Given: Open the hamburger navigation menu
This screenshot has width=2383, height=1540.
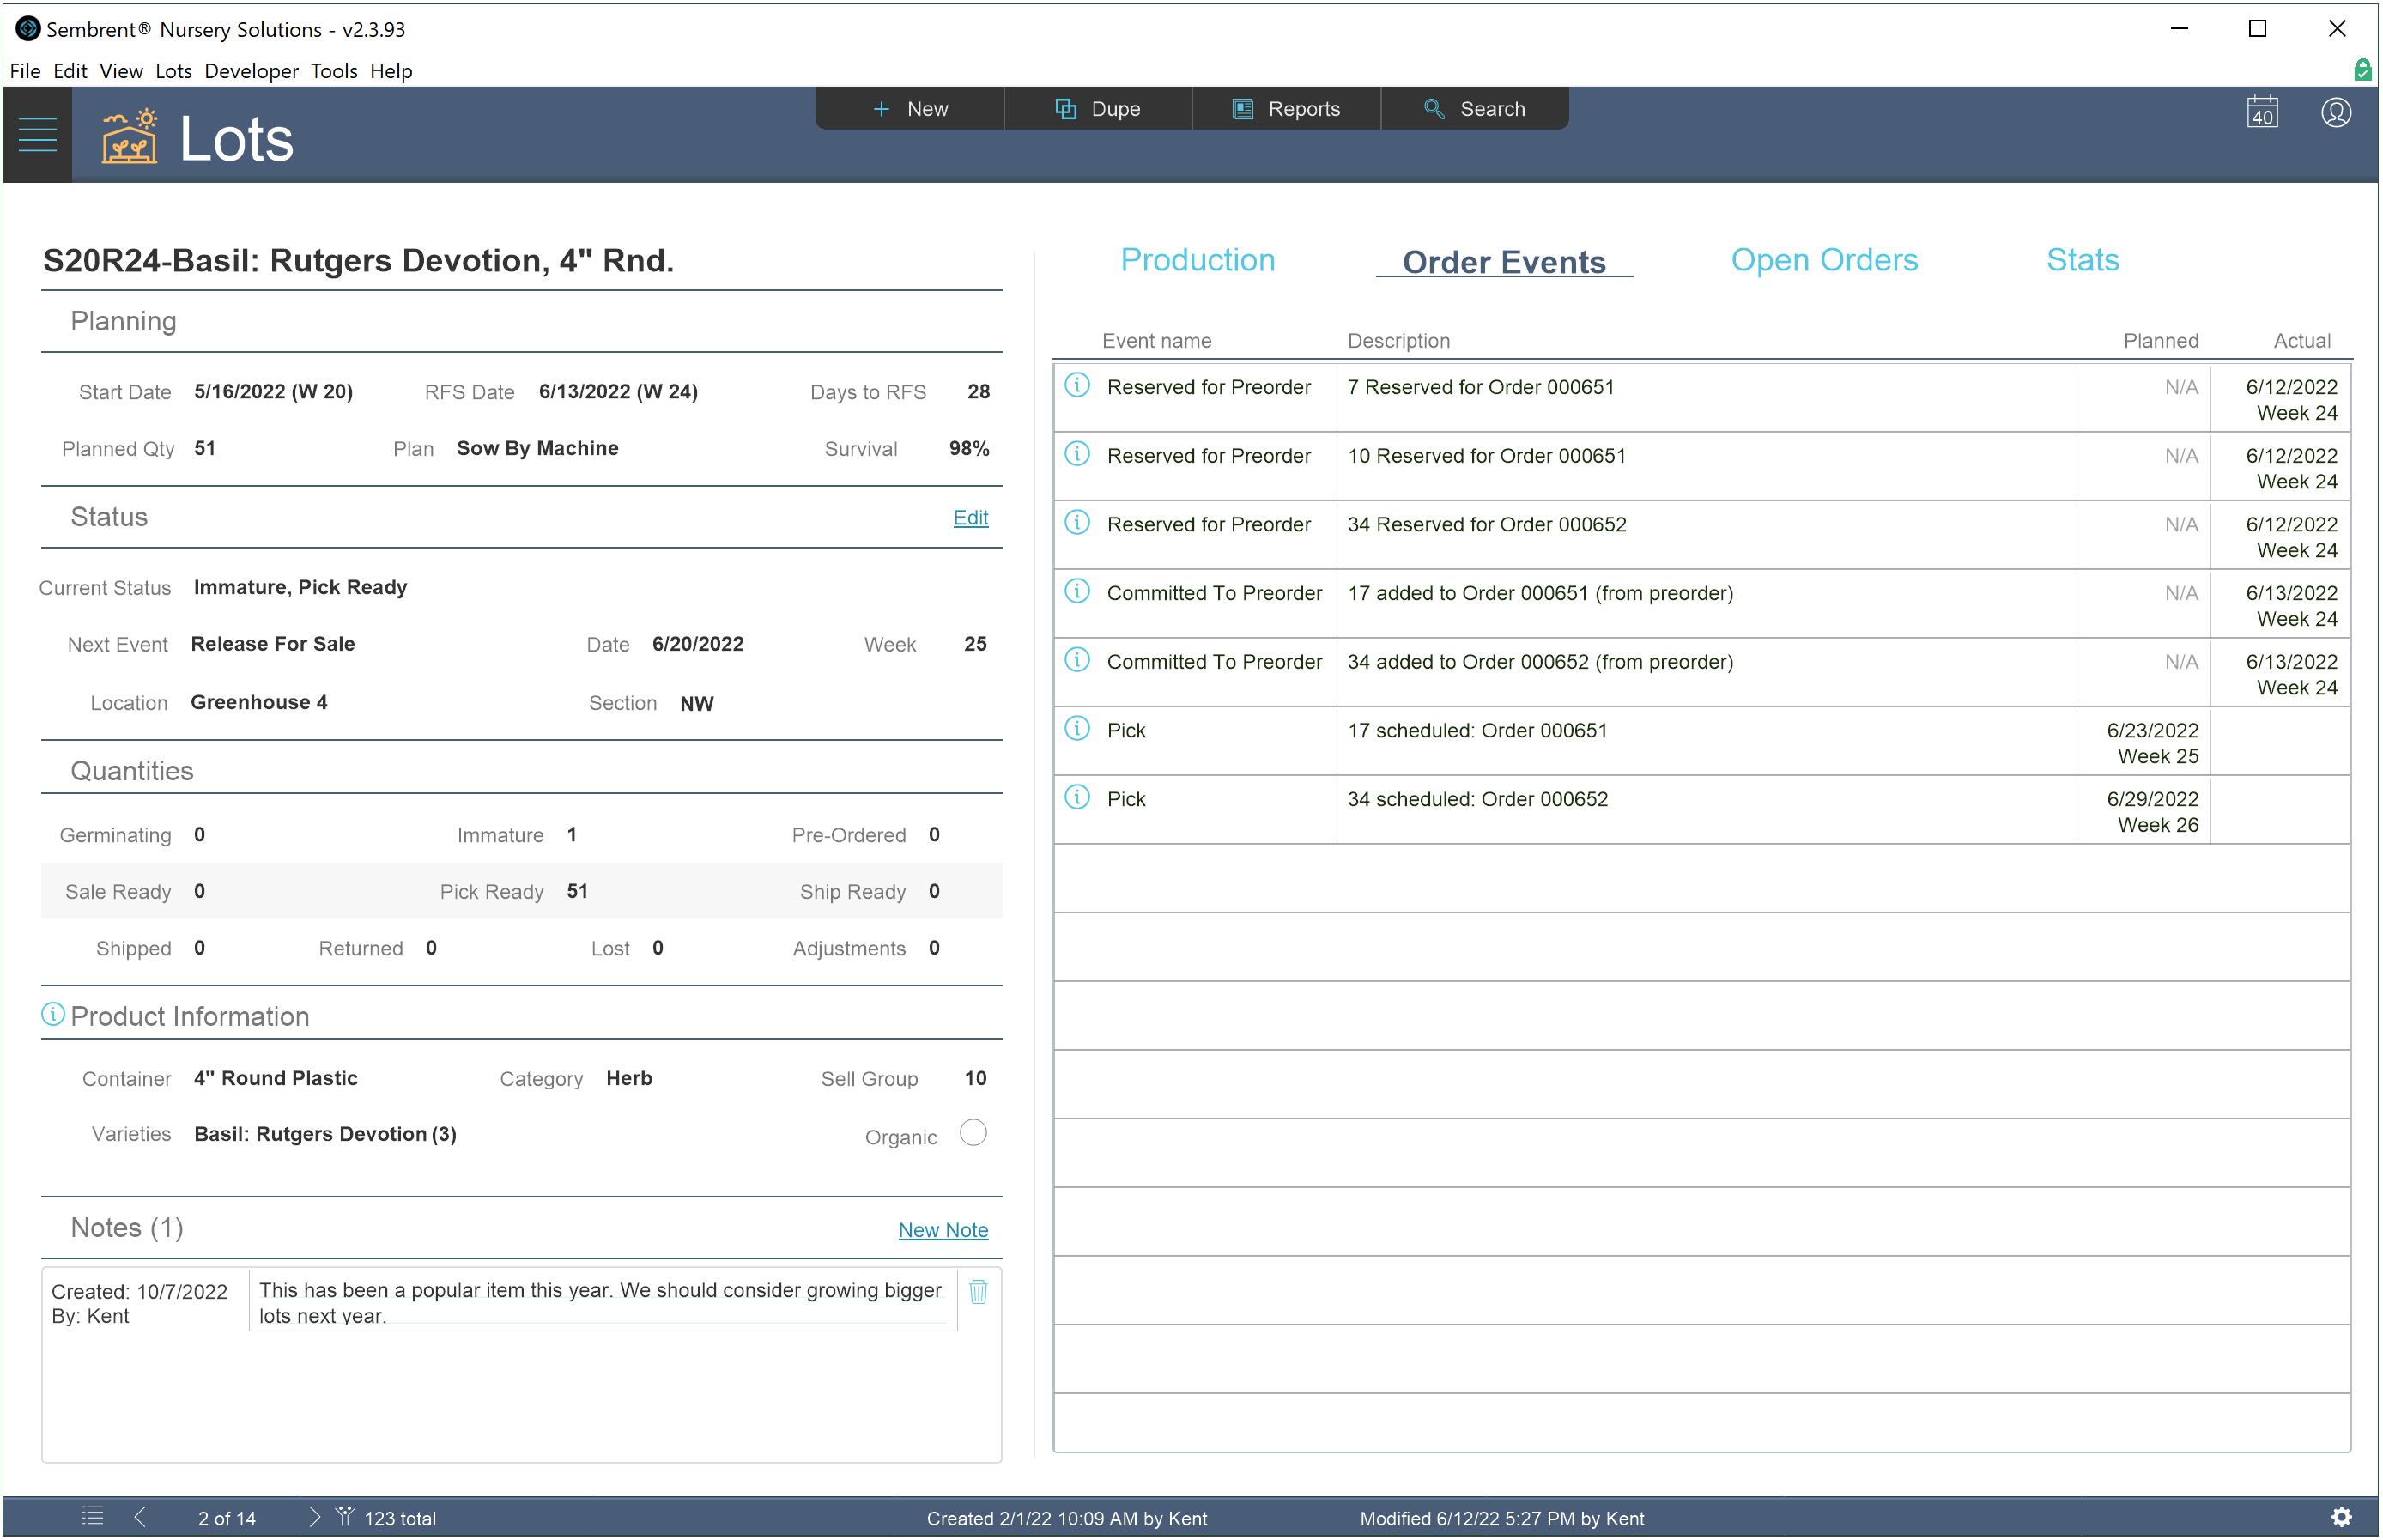Looking at the screenshot, I should (37, 135).
